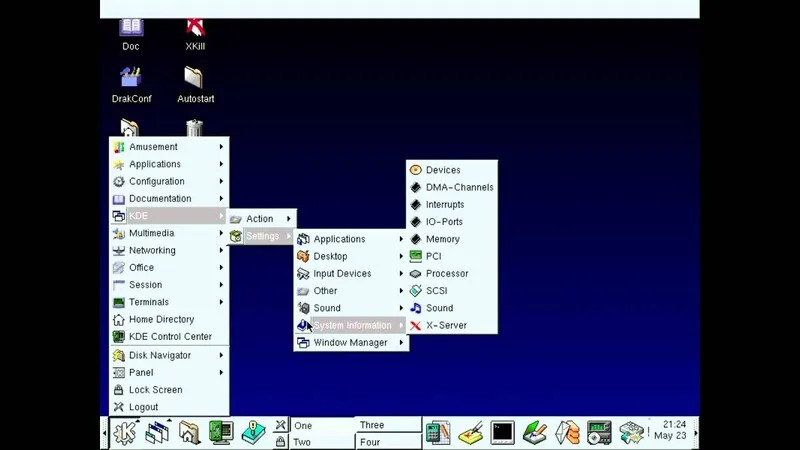Open the Office submenu

(169, 268)
